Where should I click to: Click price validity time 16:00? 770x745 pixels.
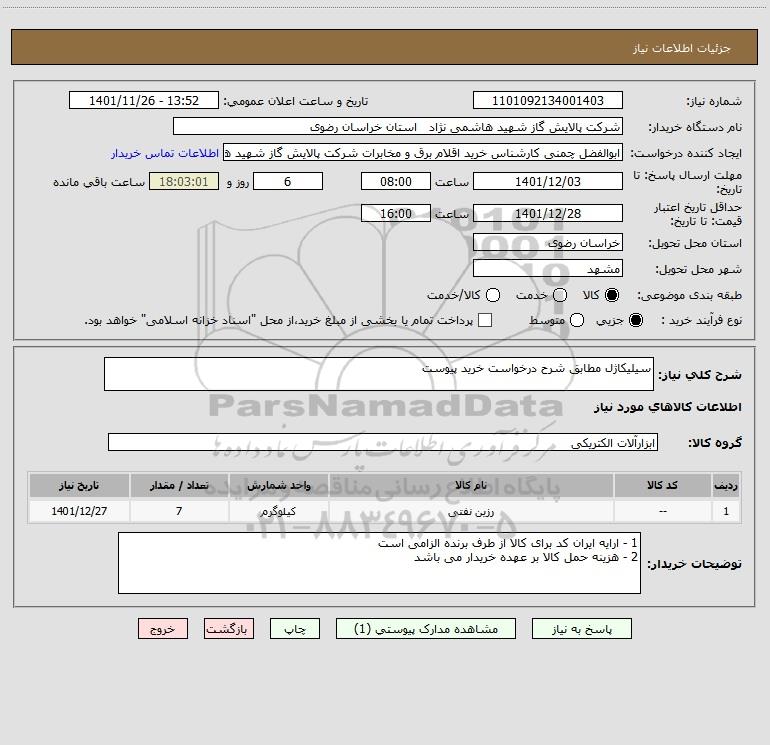tap(396, 213)
